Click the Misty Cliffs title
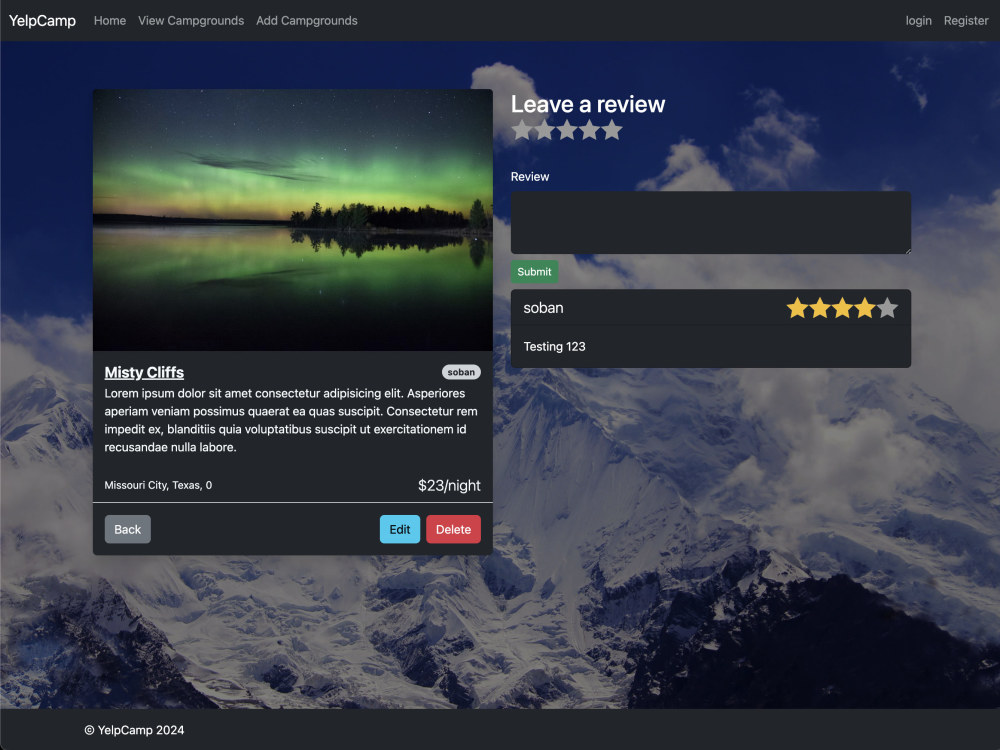The height and width of the screenshot is (750, 1000). [144, 372]
